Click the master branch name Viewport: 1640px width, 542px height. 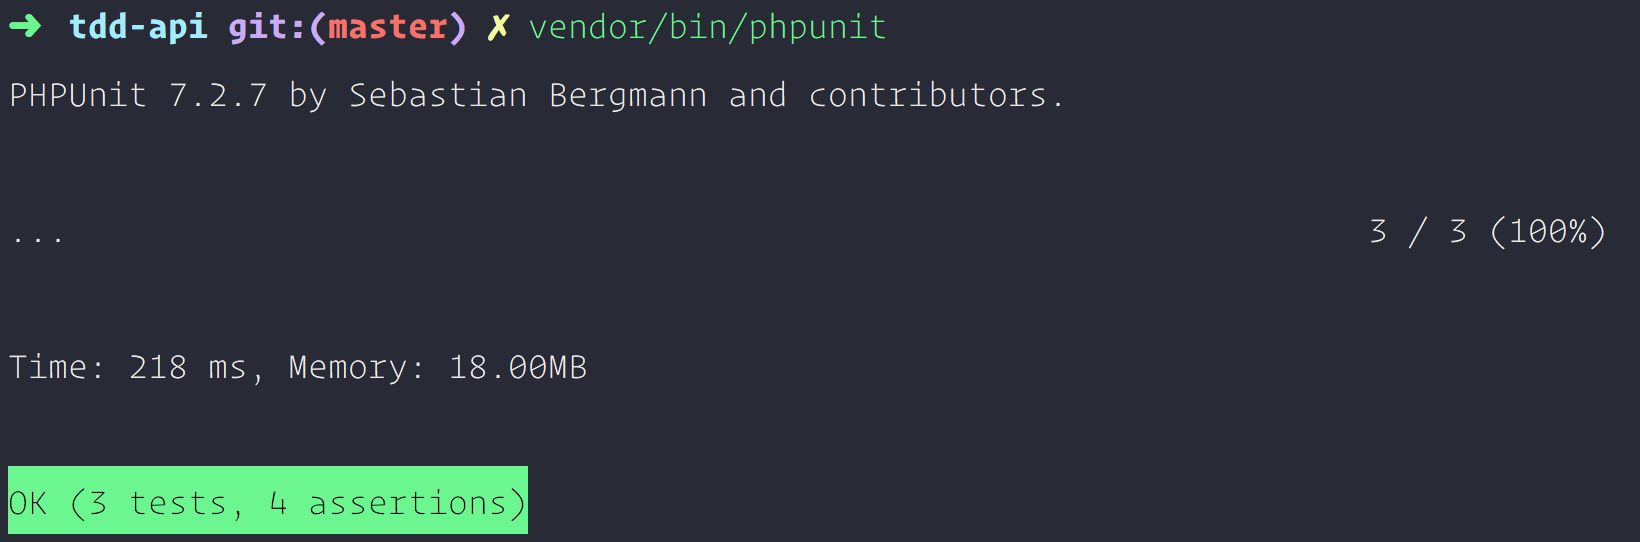[x=388, y=27]
